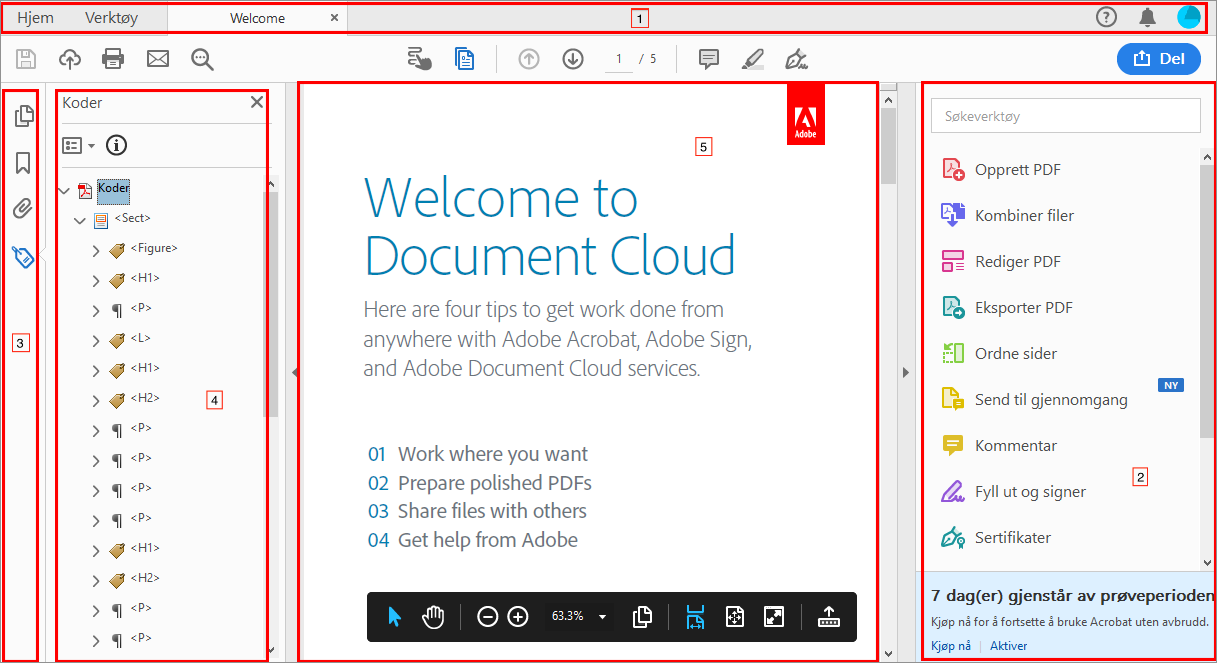1217x663 pixels.
Task: Expand the <L> tag node
Action: coord(96,340)
